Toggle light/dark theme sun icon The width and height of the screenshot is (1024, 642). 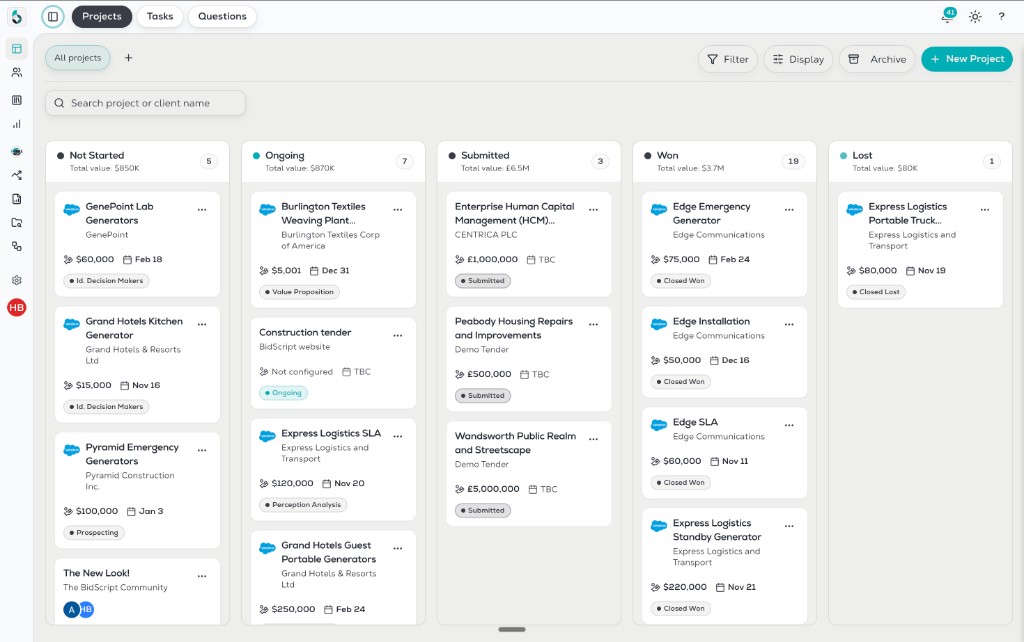(x=975, y=17)
